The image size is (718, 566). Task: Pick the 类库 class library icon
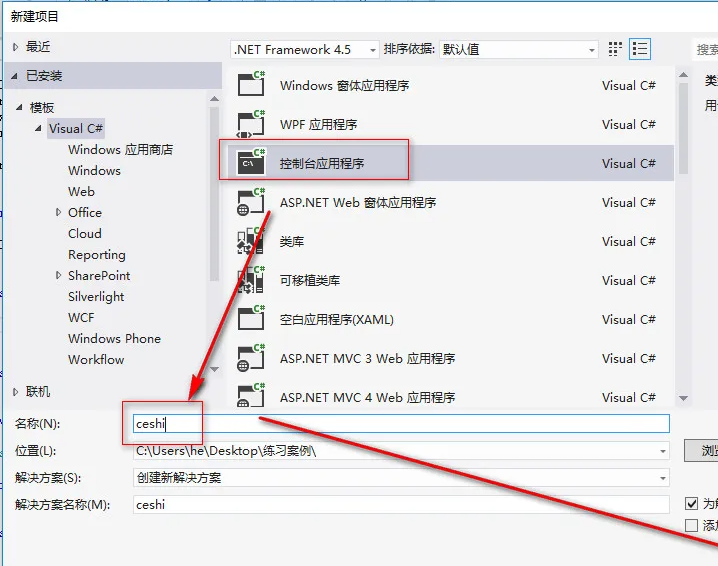[x=250, y=241]
